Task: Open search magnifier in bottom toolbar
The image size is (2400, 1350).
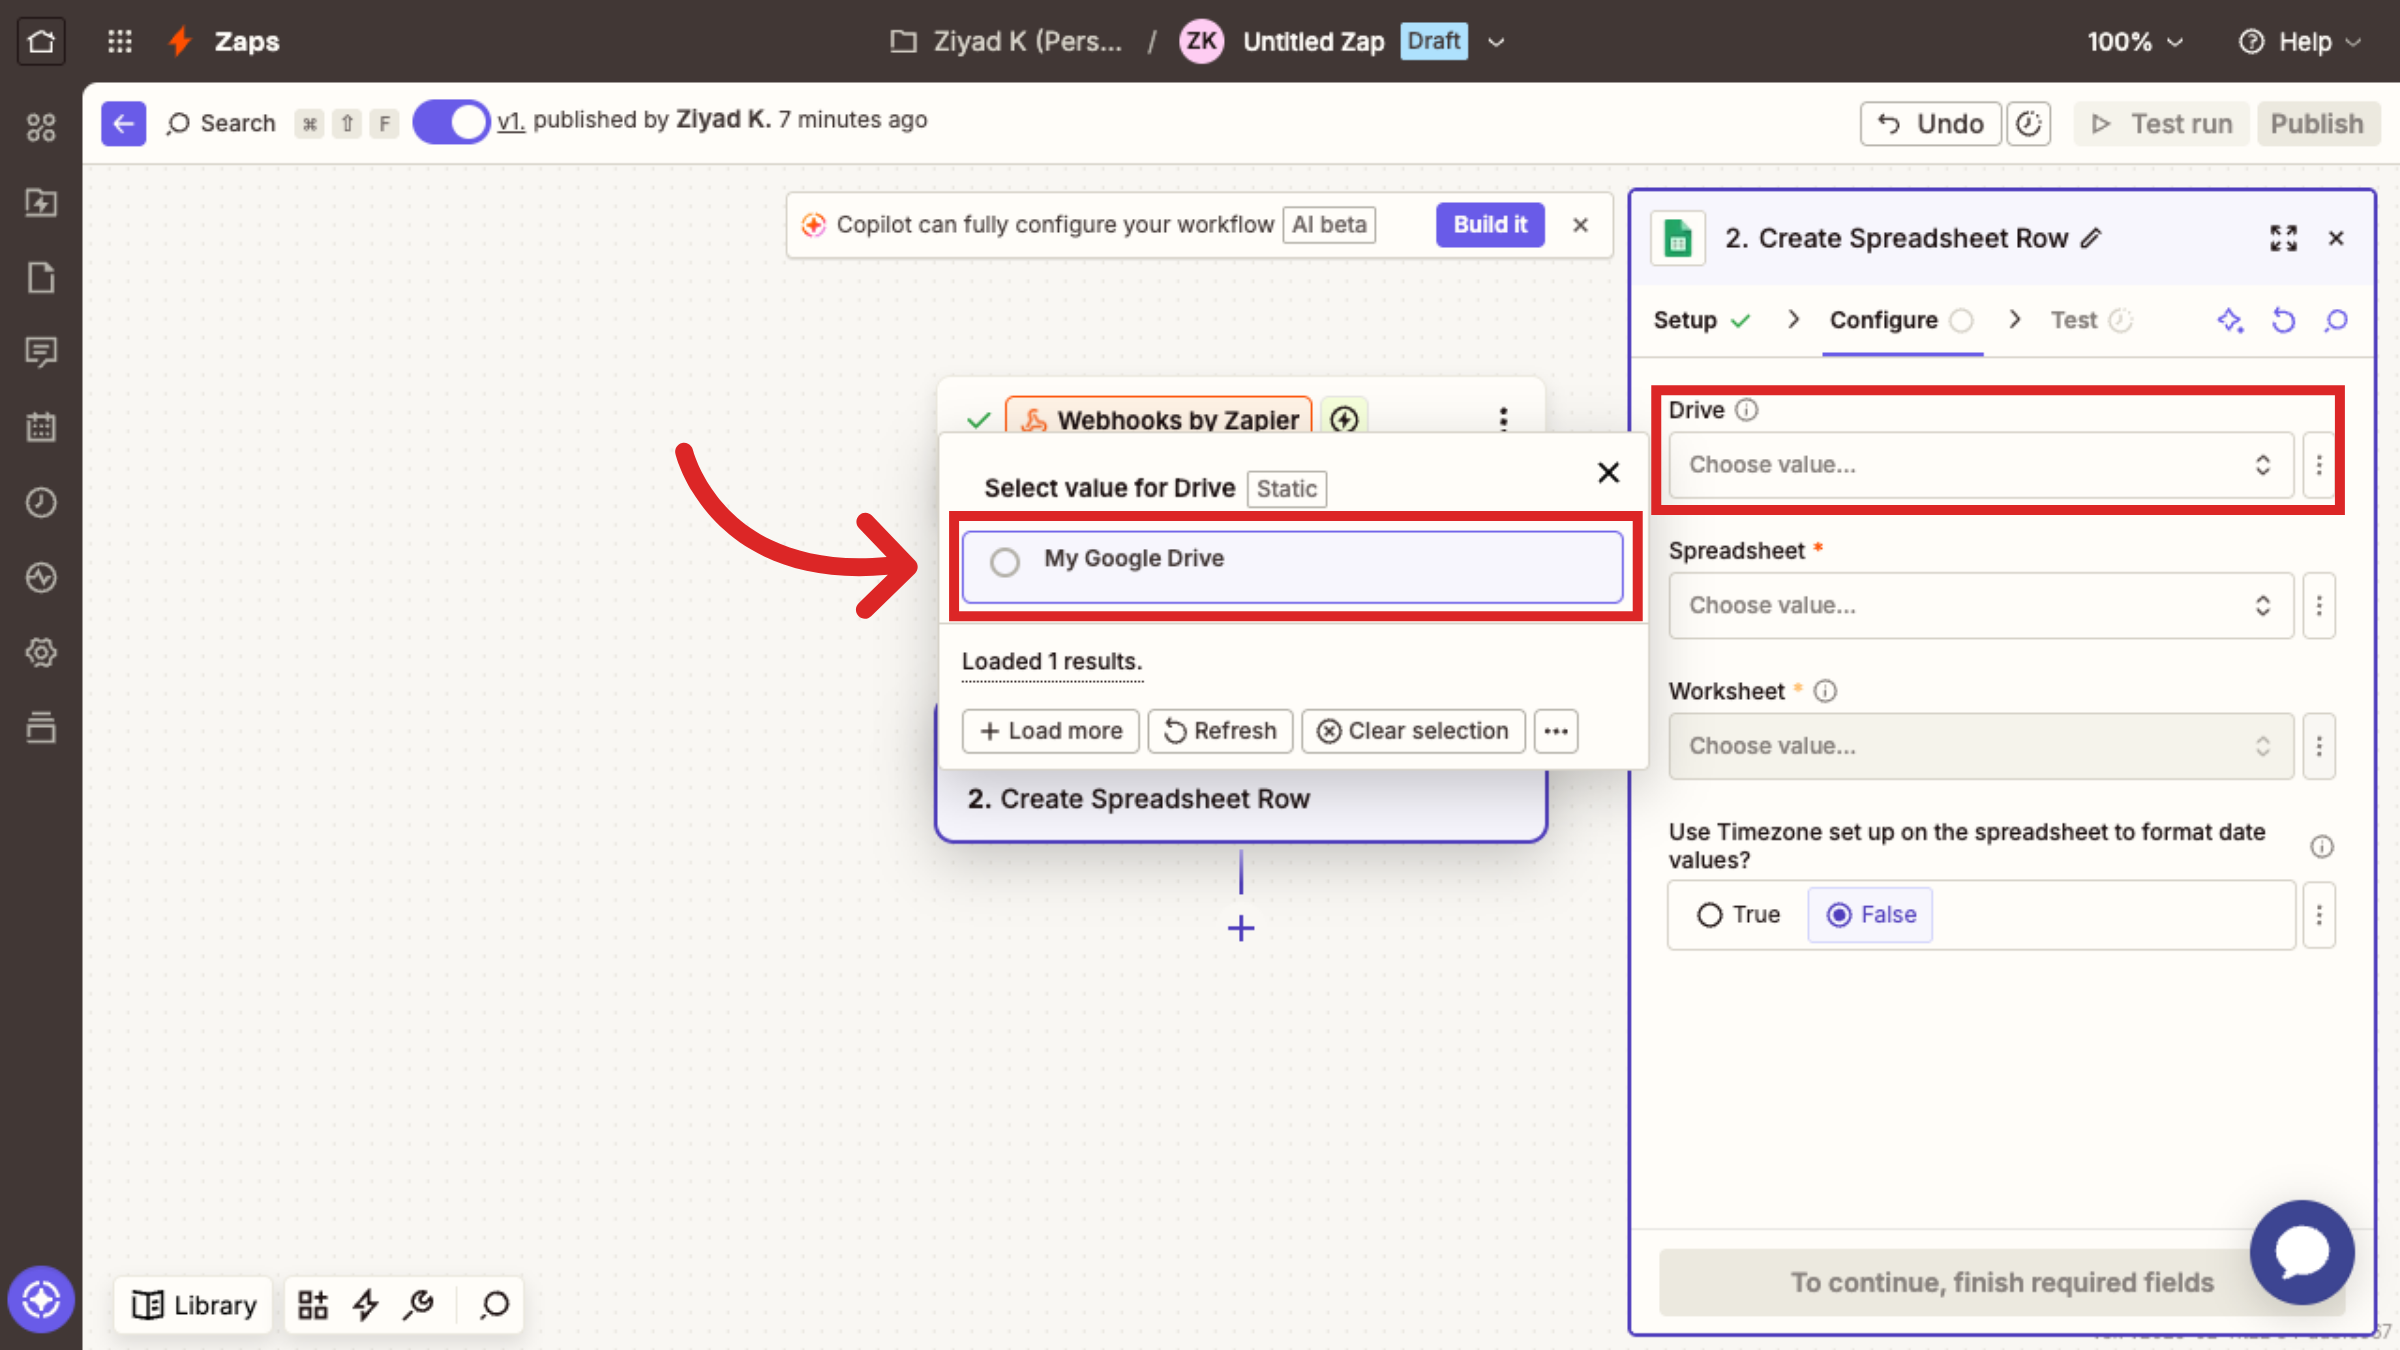Action: coord(492,1304)
